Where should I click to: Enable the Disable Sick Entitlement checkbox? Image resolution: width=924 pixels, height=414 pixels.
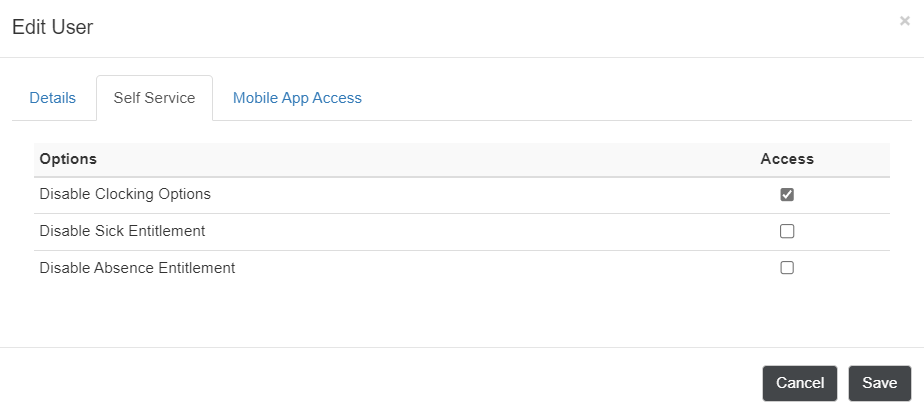click(x=787, y=231)
